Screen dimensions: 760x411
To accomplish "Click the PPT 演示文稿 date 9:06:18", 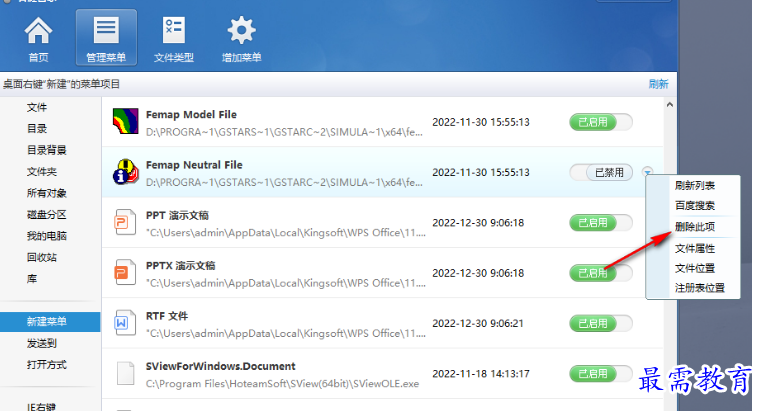I will pyautogui.click(x=478, y=223).
